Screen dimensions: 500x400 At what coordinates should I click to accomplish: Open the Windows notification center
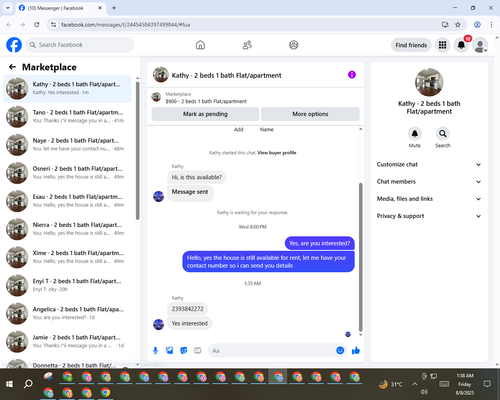click(x=487, y=384)
